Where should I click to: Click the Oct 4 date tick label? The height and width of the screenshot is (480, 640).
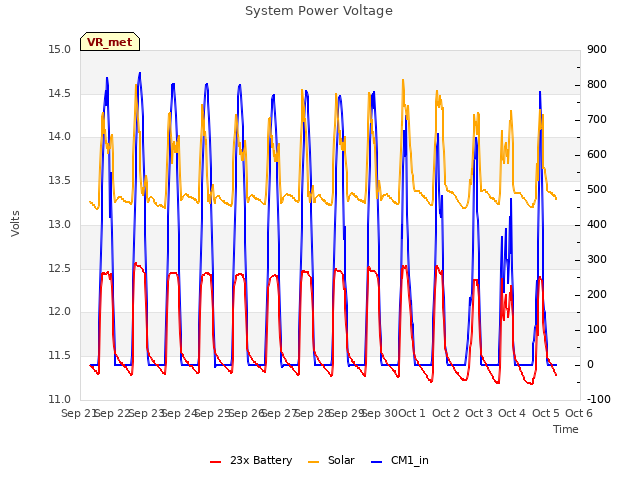click(512, 413)
